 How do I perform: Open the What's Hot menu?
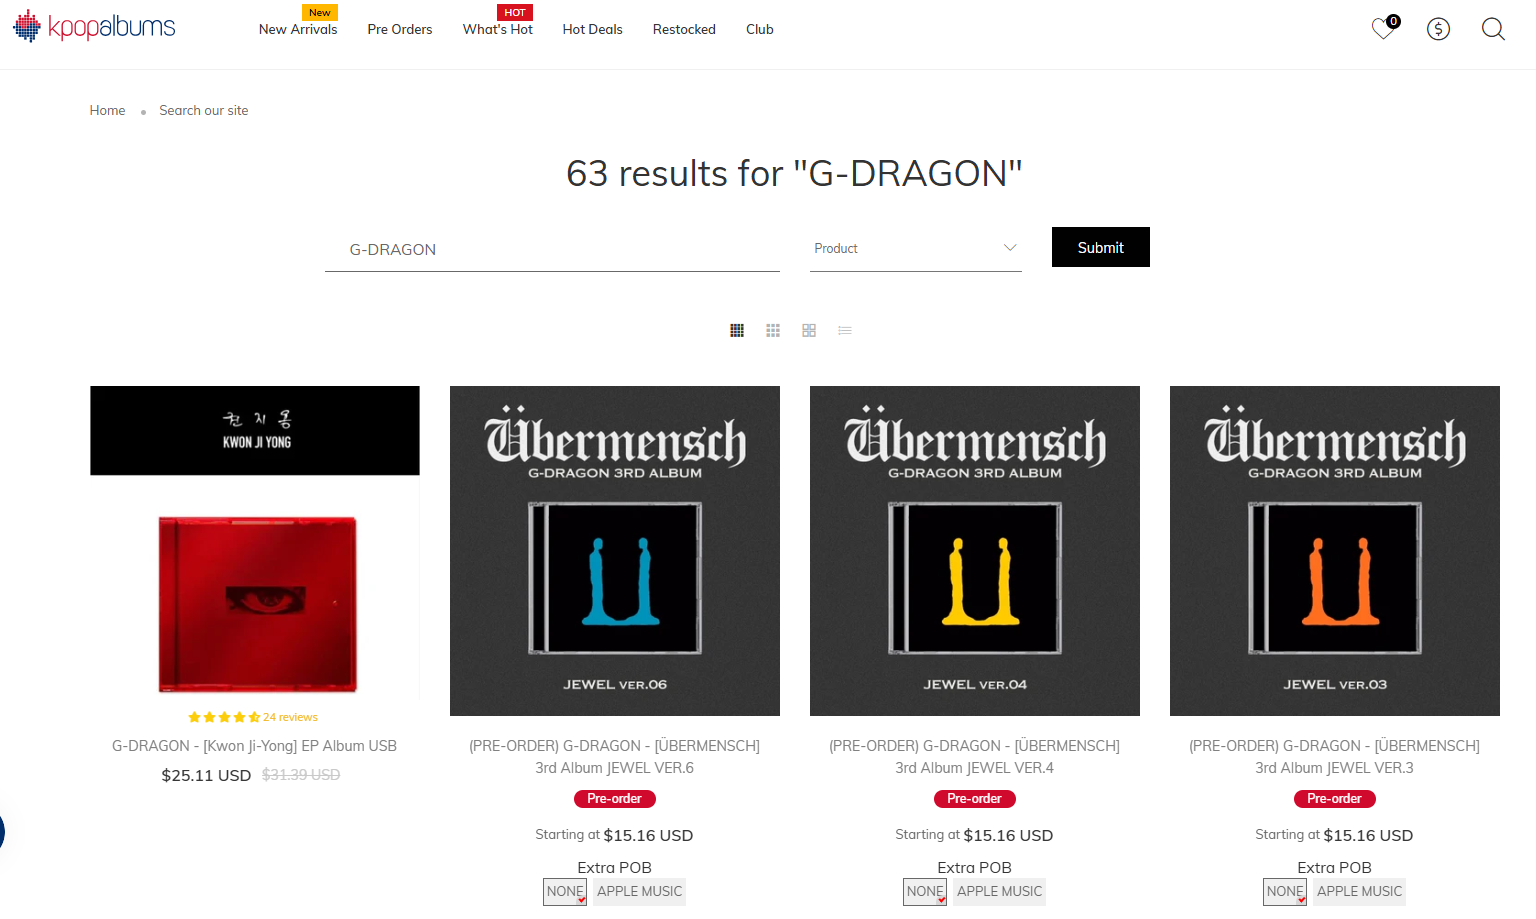[498, 29]
